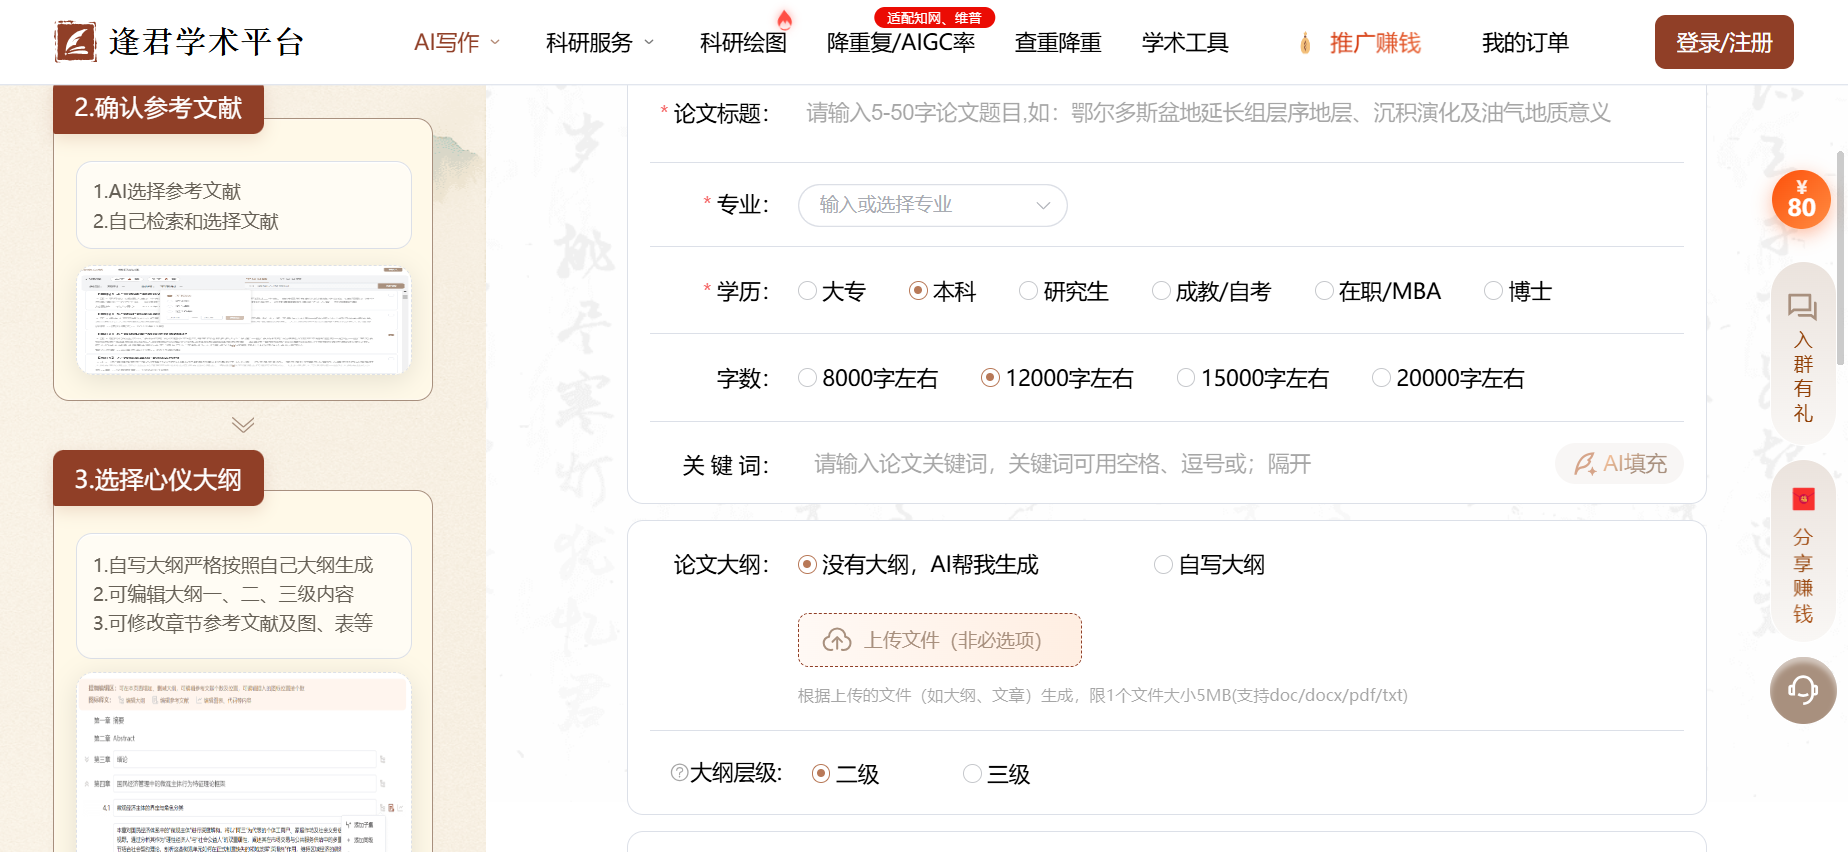Click the step 2 参考文献 preview thumbnail

pos(244,320)
